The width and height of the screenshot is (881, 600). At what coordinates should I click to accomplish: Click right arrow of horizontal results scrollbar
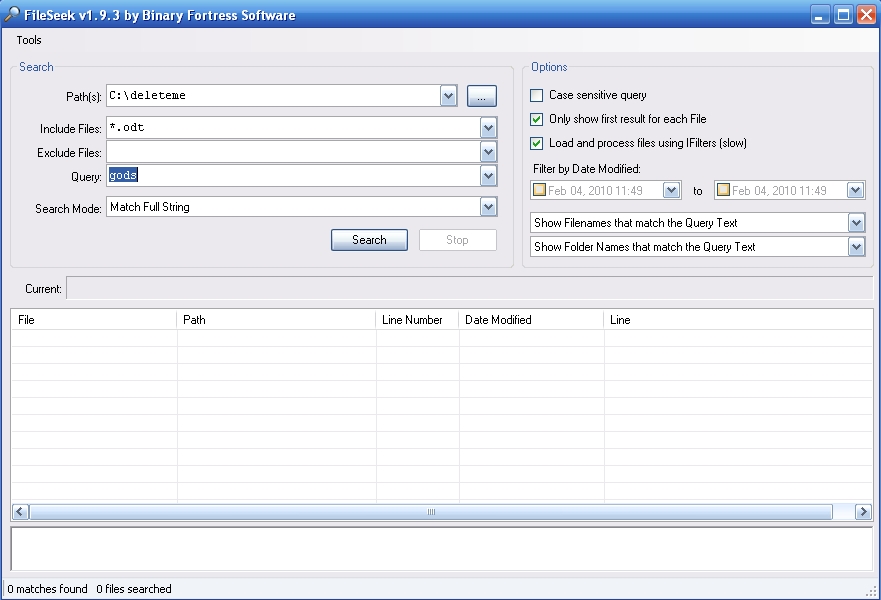click(863, 512)
